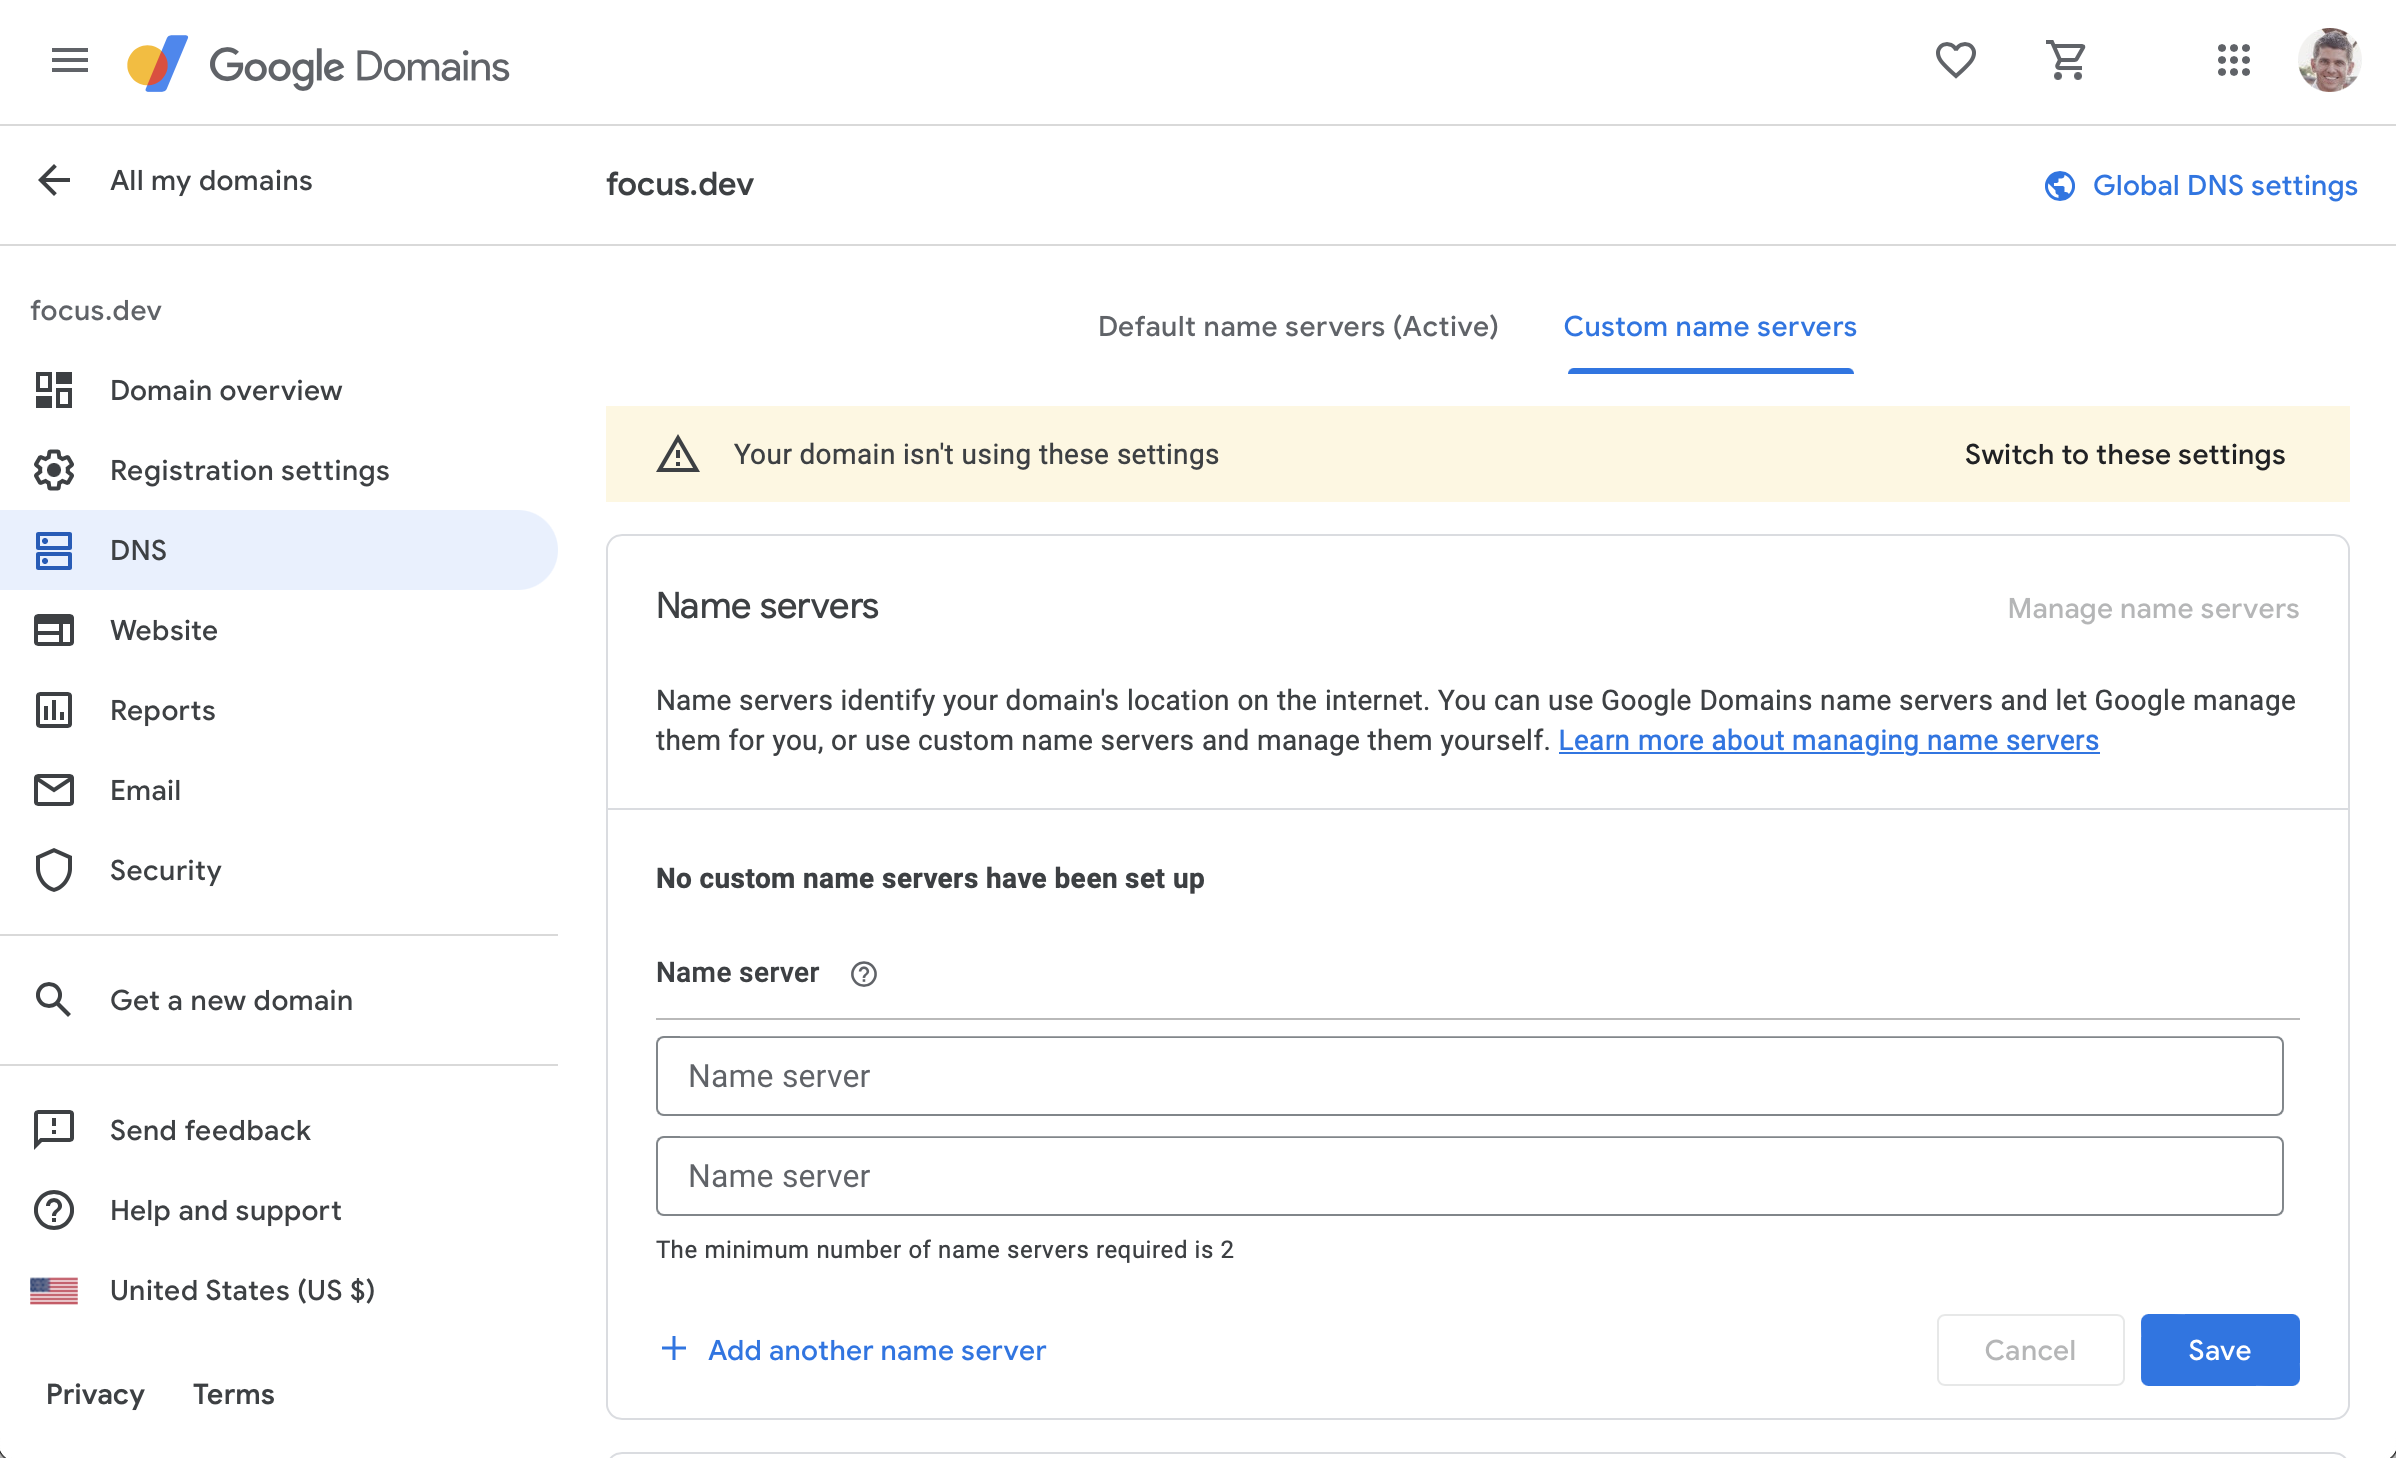Click the Domain overview dashboard icon
This screenshot has height=1458, width=2396.
pyautogui.click(x=54, y=390)
